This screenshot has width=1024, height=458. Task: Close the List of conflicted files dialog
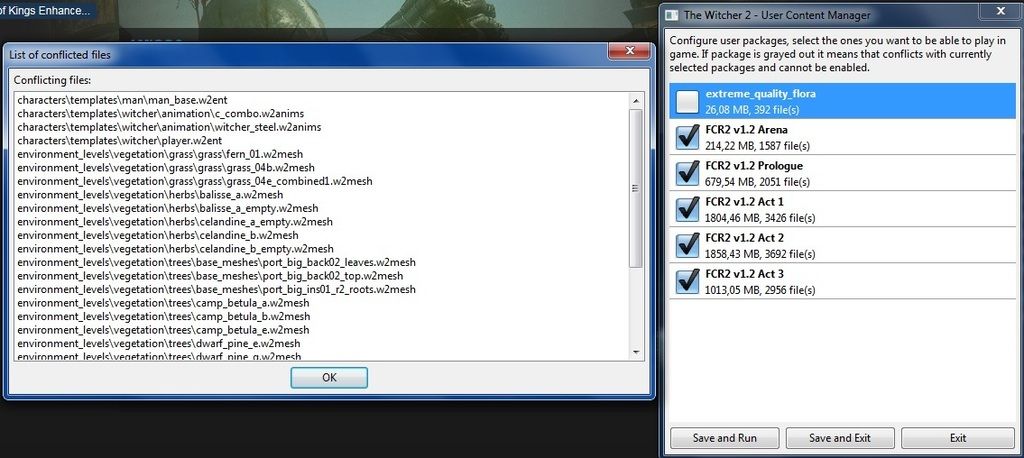point(630,51)
